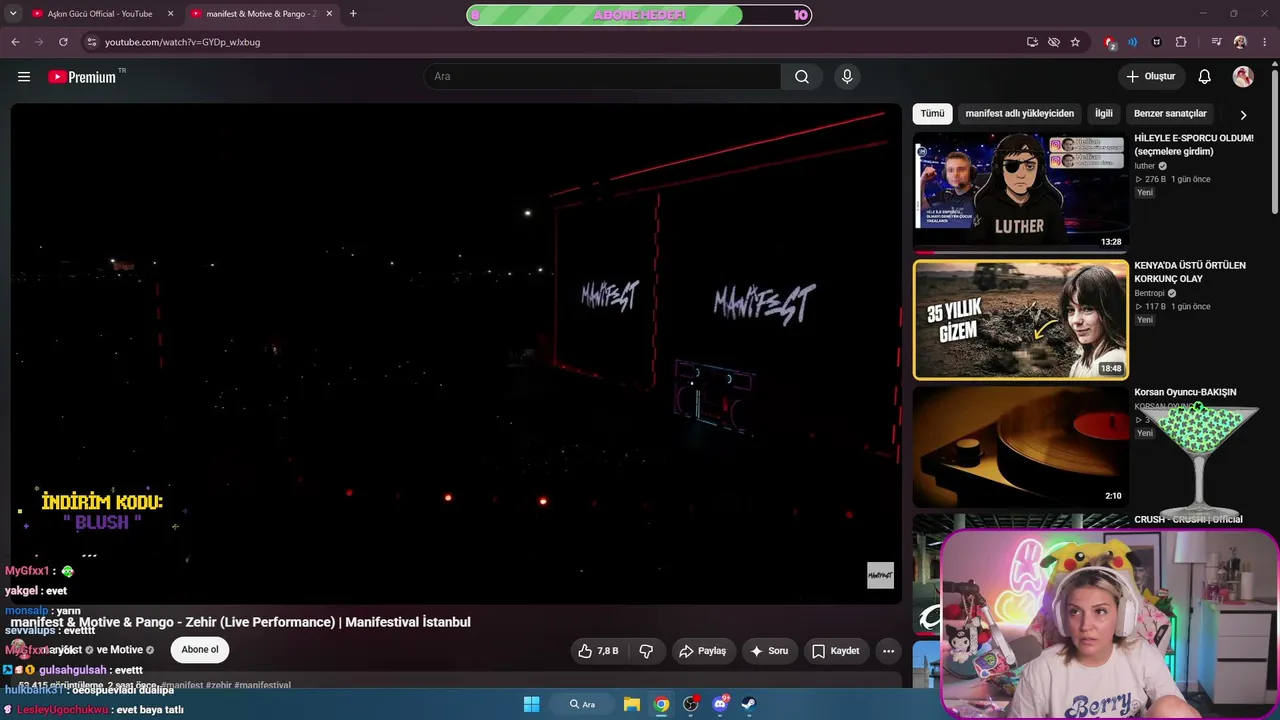The width and height of the screenshot is (1280, 720).
Task: Open File Explorer from the taskbar
Action: [x=632, y=704]
